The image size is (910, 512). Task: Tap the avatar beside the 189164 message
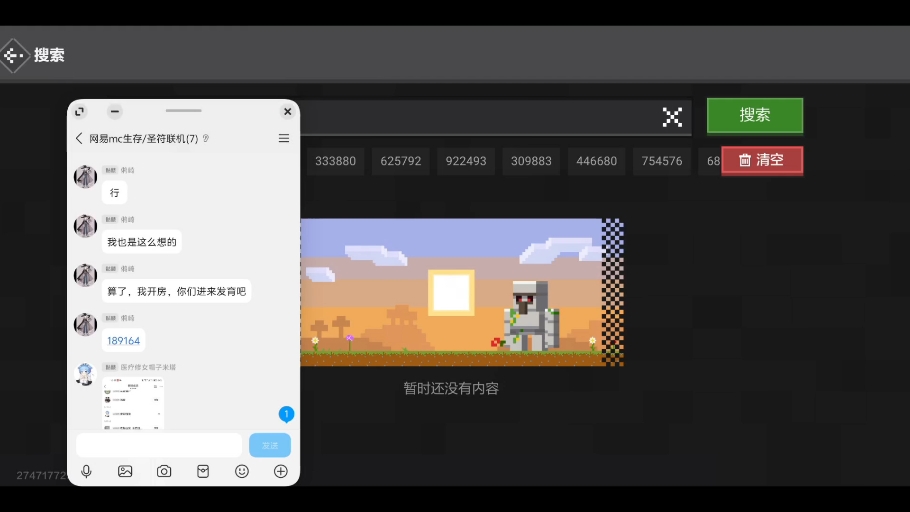(85, 324)
